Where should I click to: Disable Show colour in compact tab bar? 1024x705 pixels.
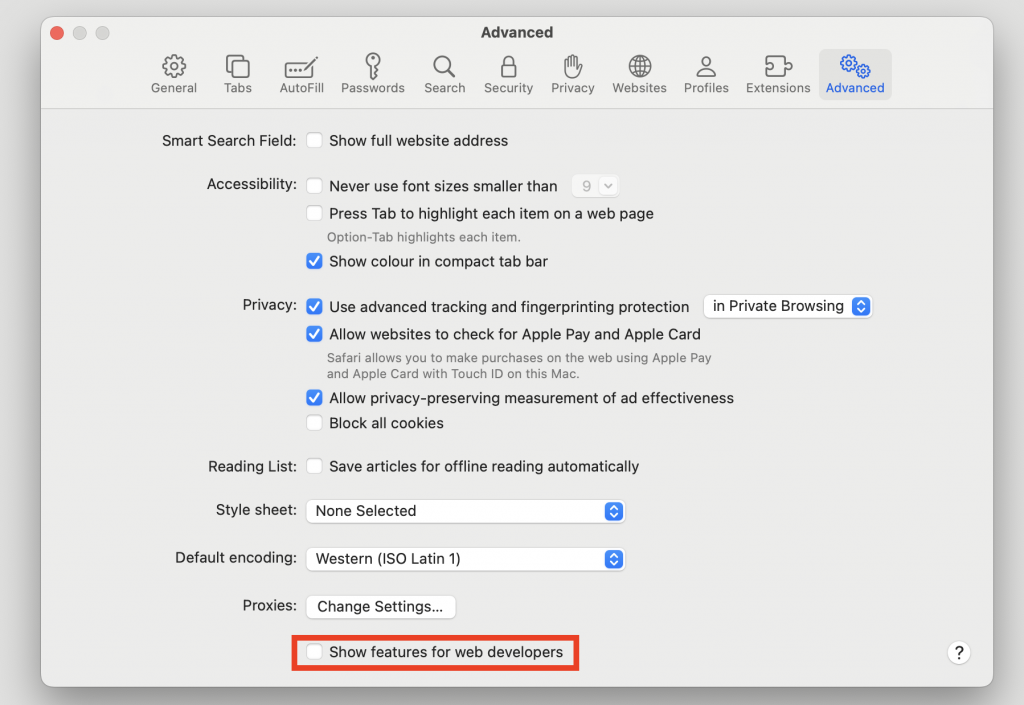tap(314, 261)
